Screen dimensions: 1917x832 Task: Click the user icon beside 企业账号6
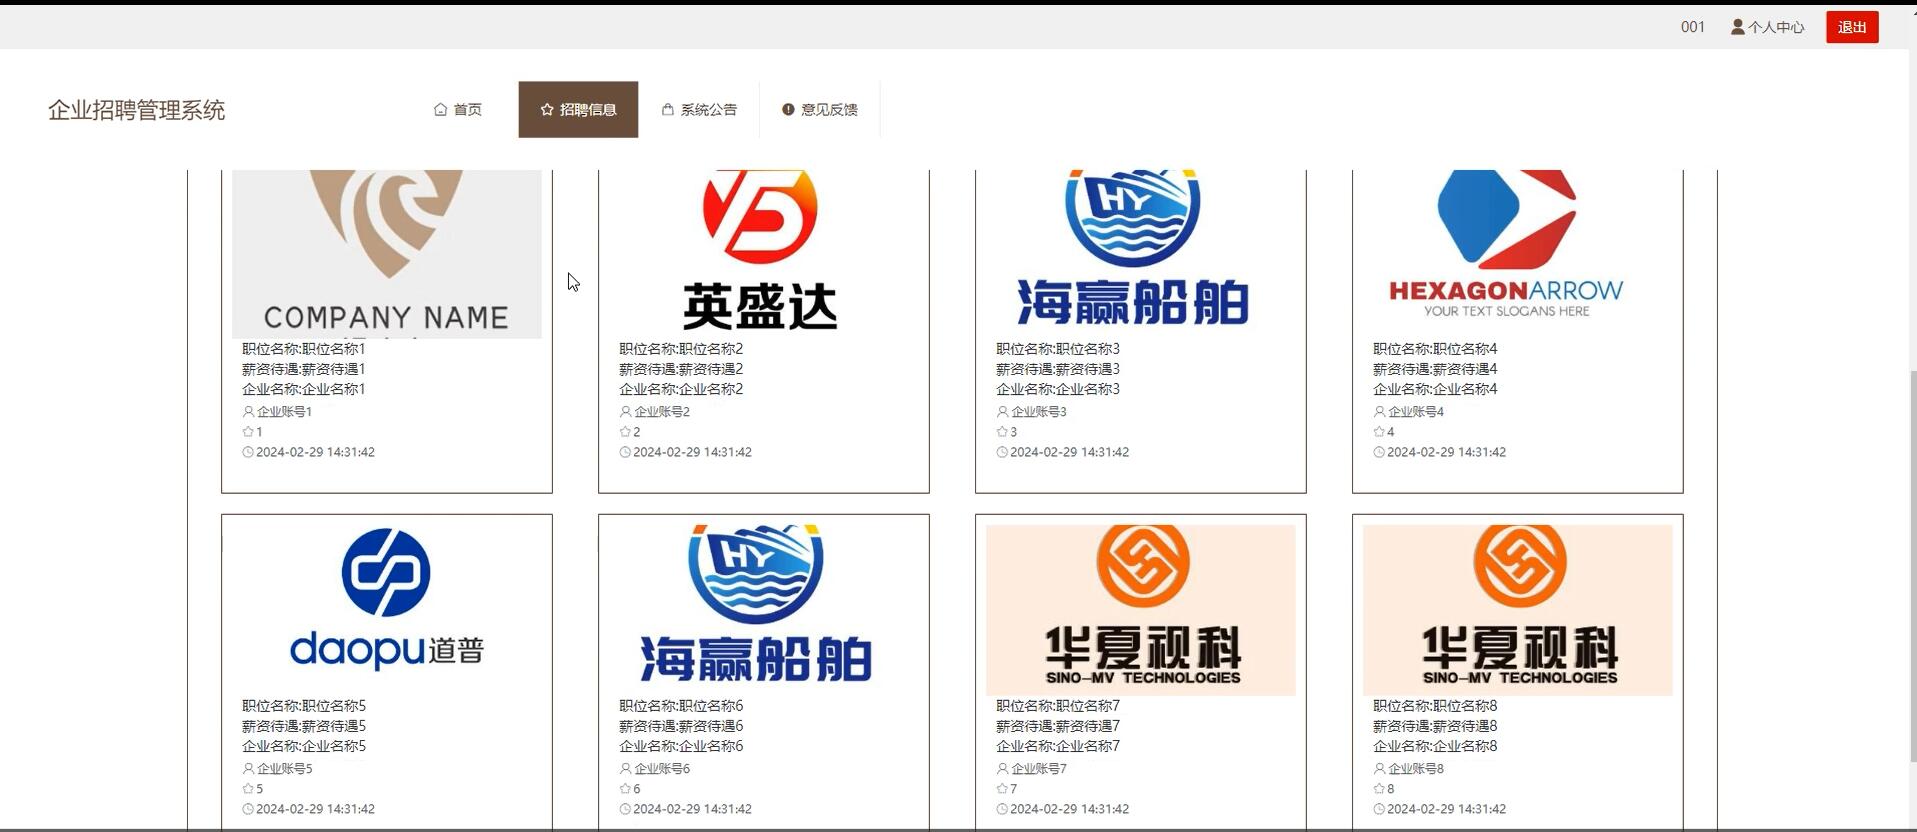tap(625, 768)
